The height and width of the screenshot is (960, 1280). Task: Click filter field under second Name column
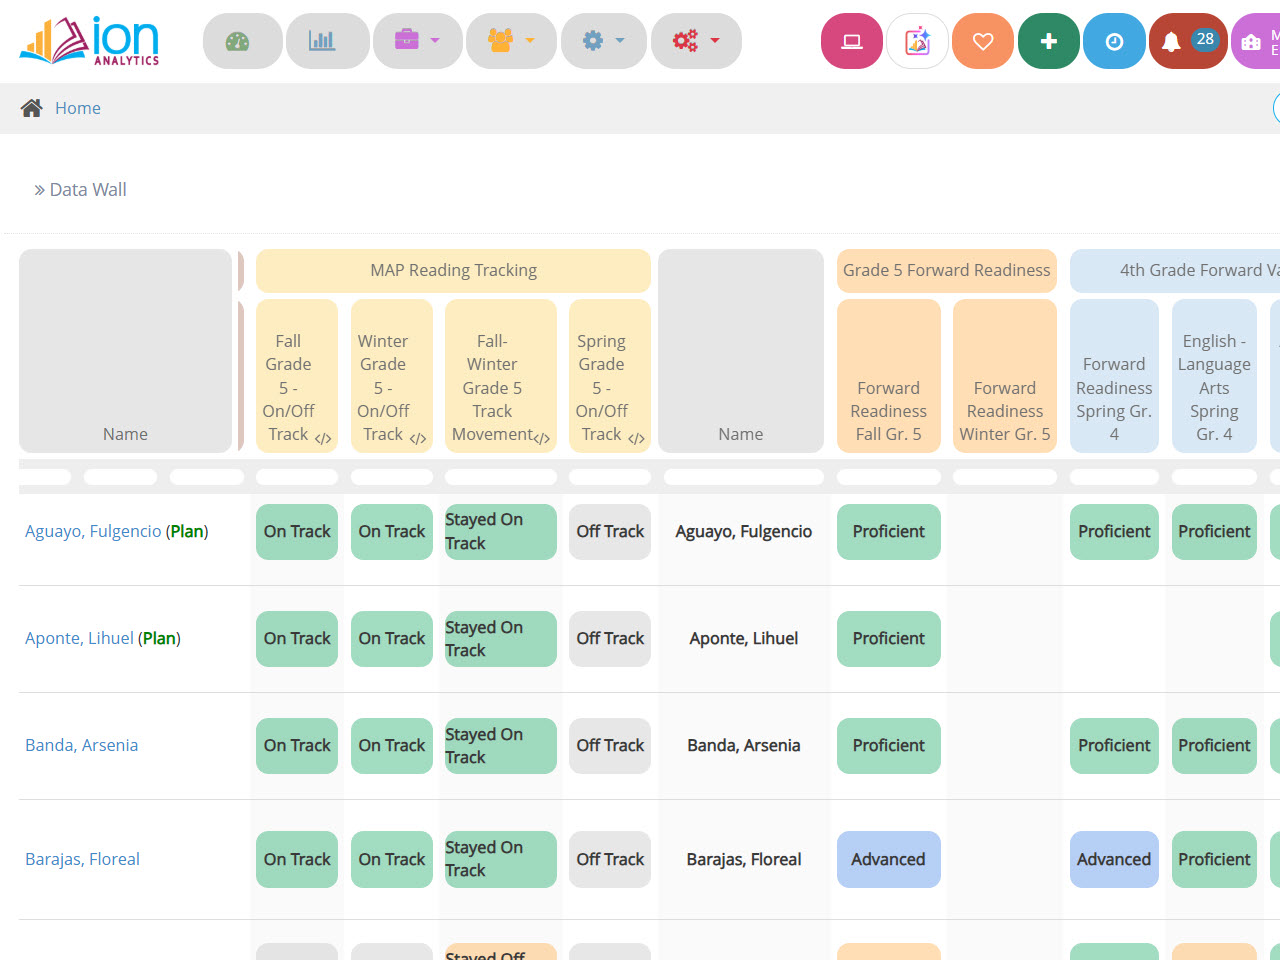pos(744,477)
